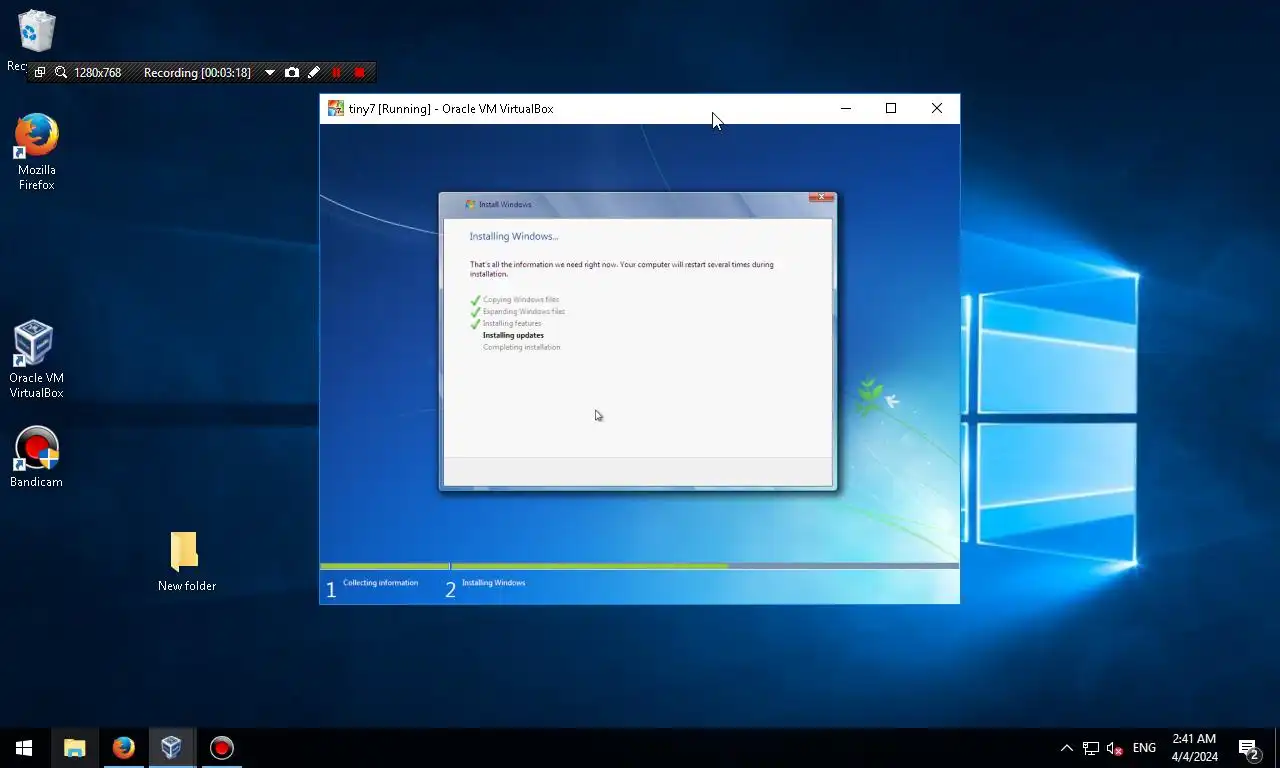
Task: Close the Install Windows dialog
Action: pos(821,197)
